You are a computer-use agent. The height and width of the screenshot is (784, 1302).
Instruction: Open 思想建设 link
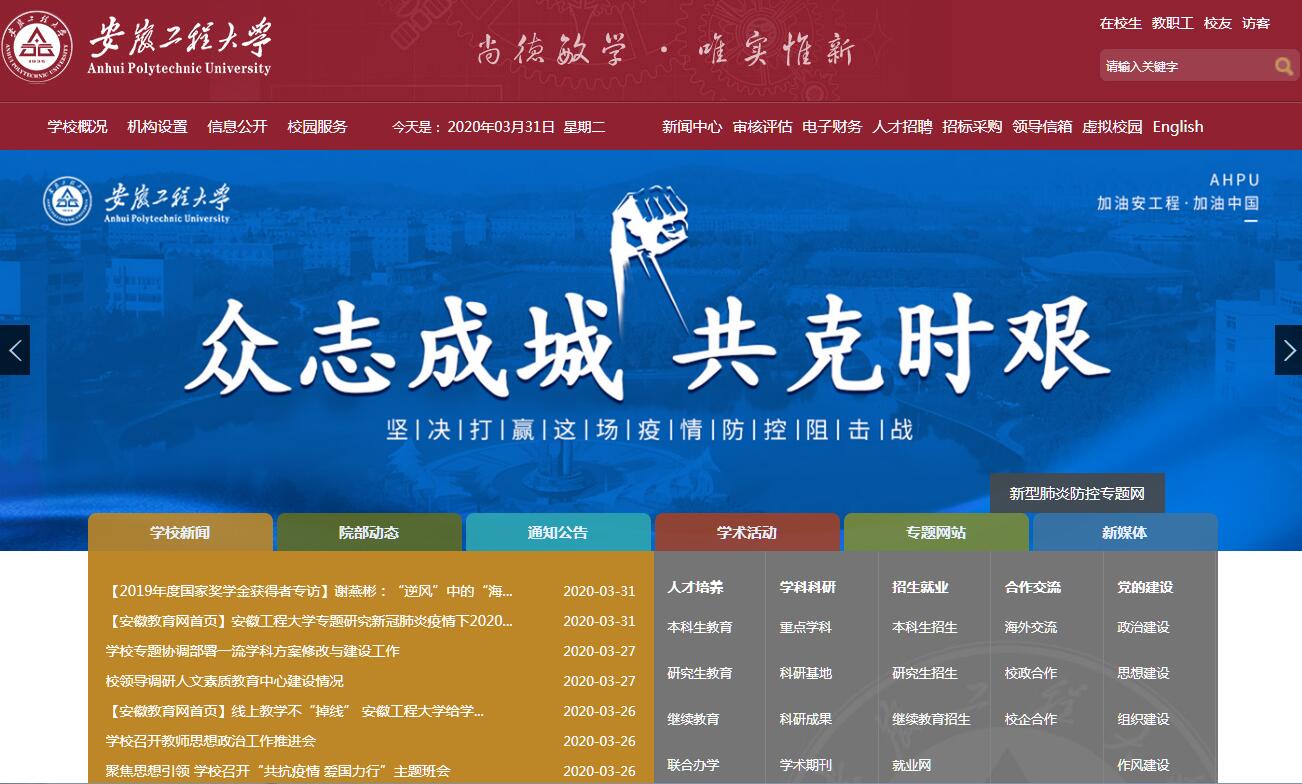click(x=1143, y=673)
